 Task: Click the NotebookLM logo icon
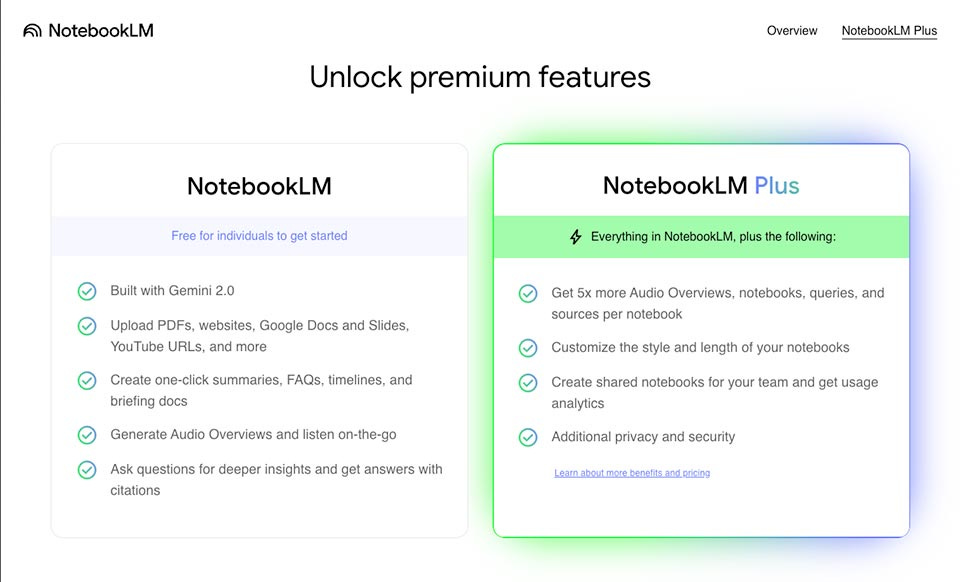32,29
